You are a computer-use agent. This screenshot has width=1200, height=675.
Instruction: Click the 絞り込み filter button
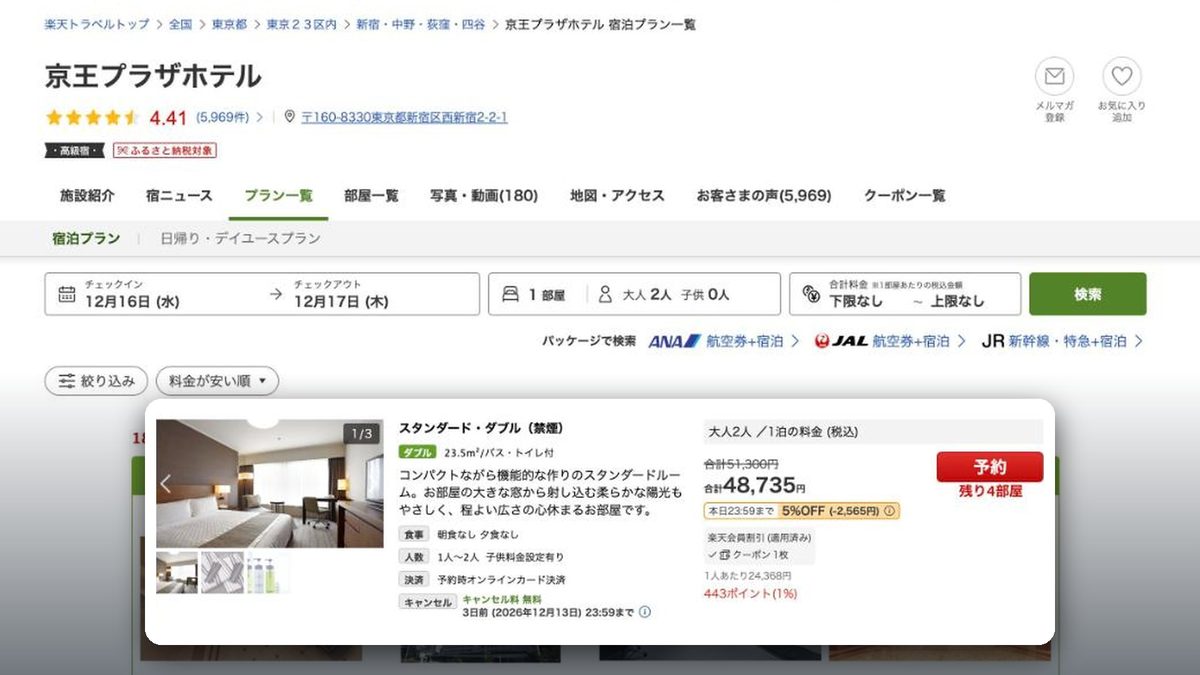click(x=96, y=381)
